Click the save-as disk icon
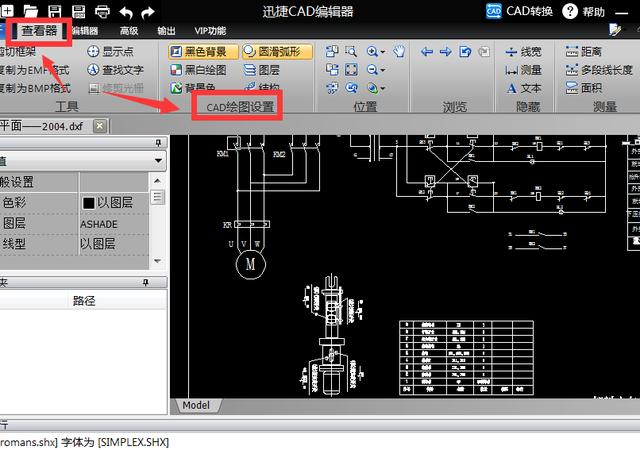The image size is (640, 450). point(78,11)
